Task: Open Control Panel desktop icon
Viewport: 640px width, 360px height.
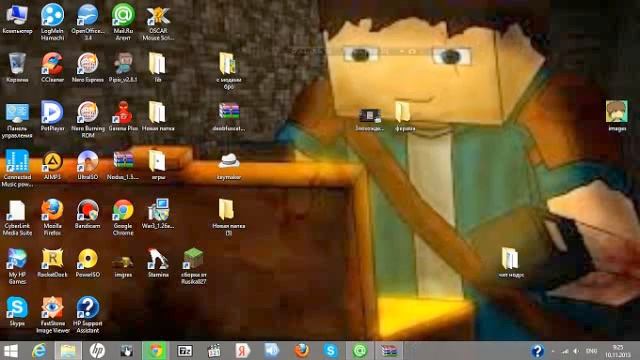Action: [17, 120]
